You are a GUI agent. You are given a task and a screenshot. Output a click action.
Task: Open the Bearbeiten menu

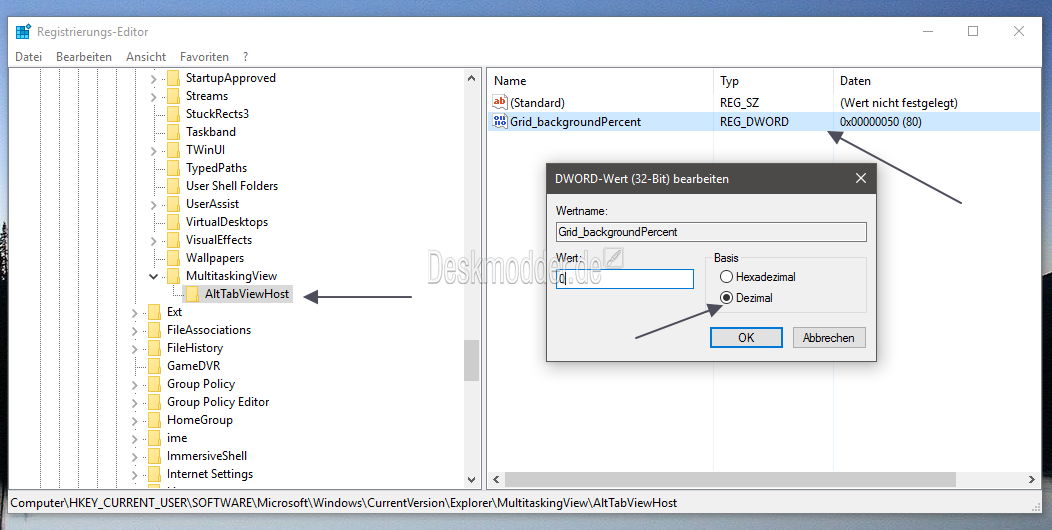[x=84, y=57]
